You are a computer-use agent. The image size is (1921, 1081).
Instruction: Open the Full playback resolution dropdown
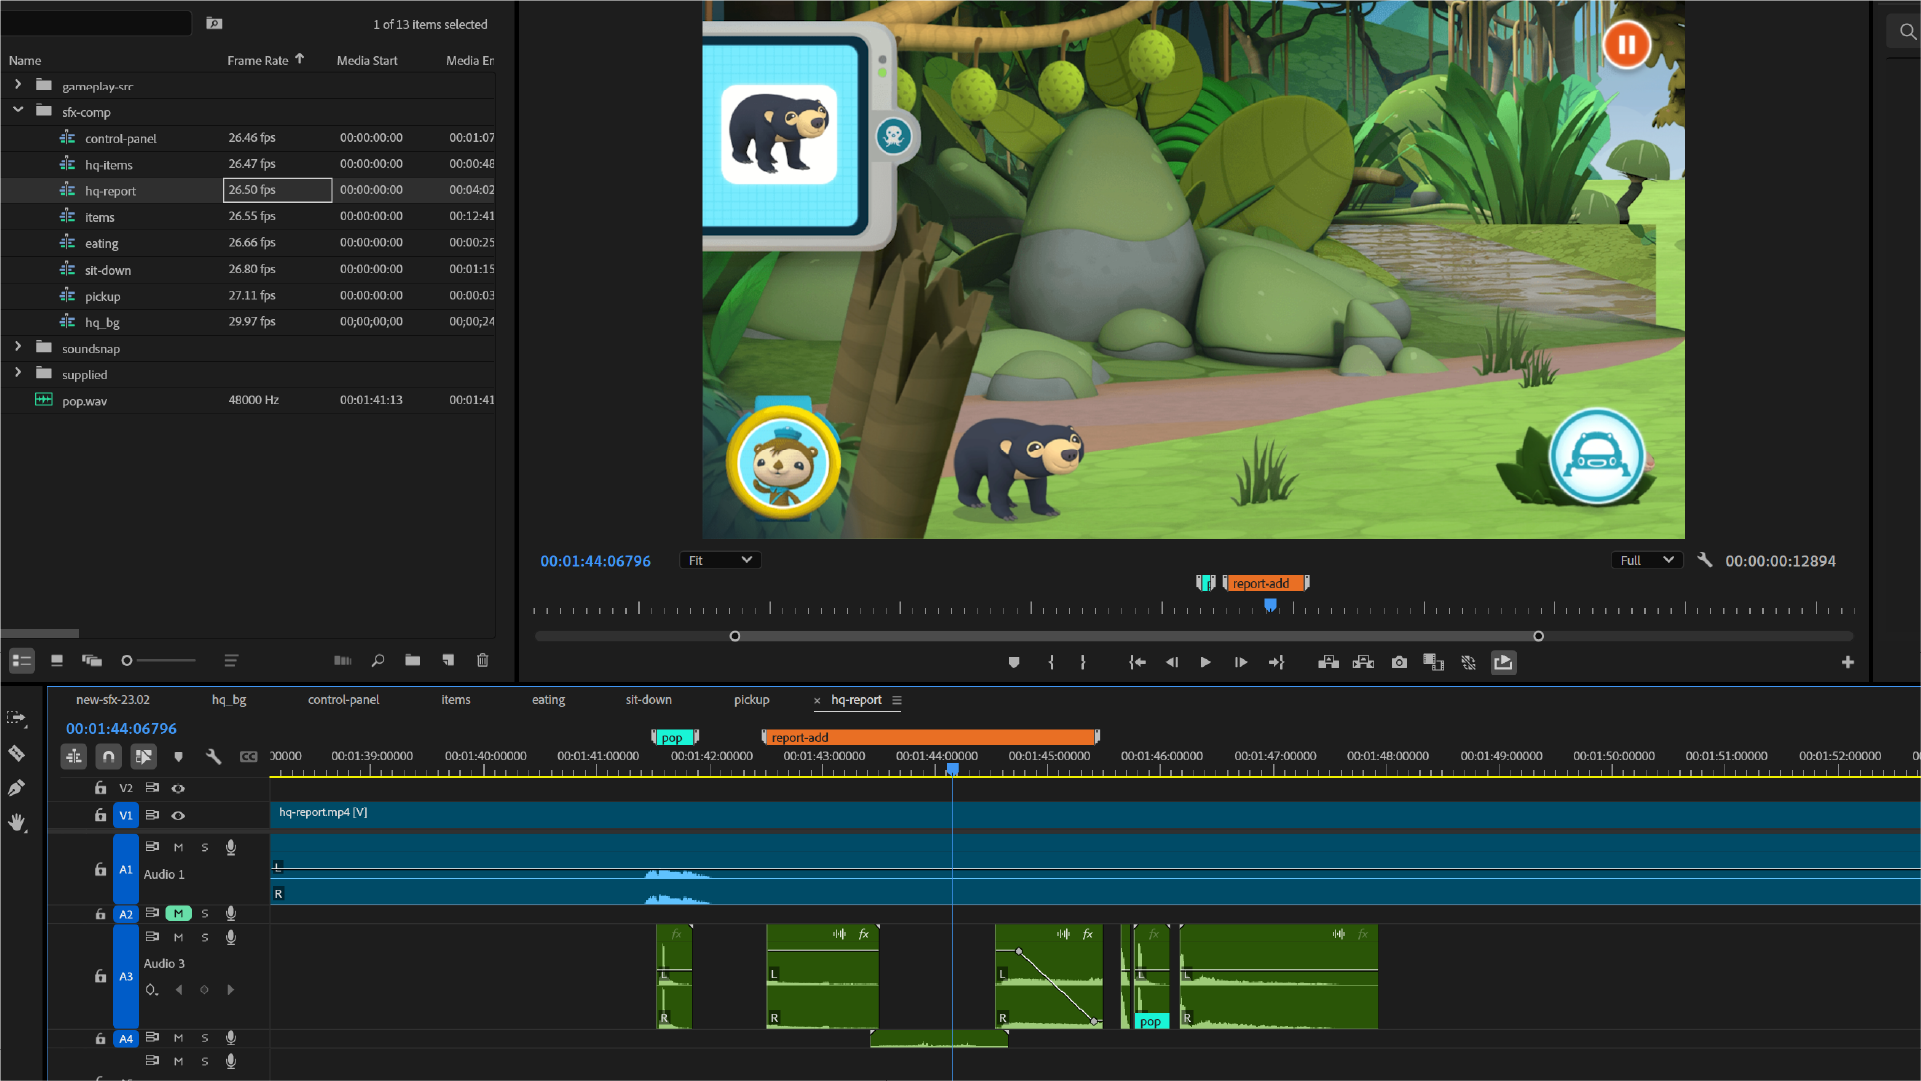tap(1647, 560)
